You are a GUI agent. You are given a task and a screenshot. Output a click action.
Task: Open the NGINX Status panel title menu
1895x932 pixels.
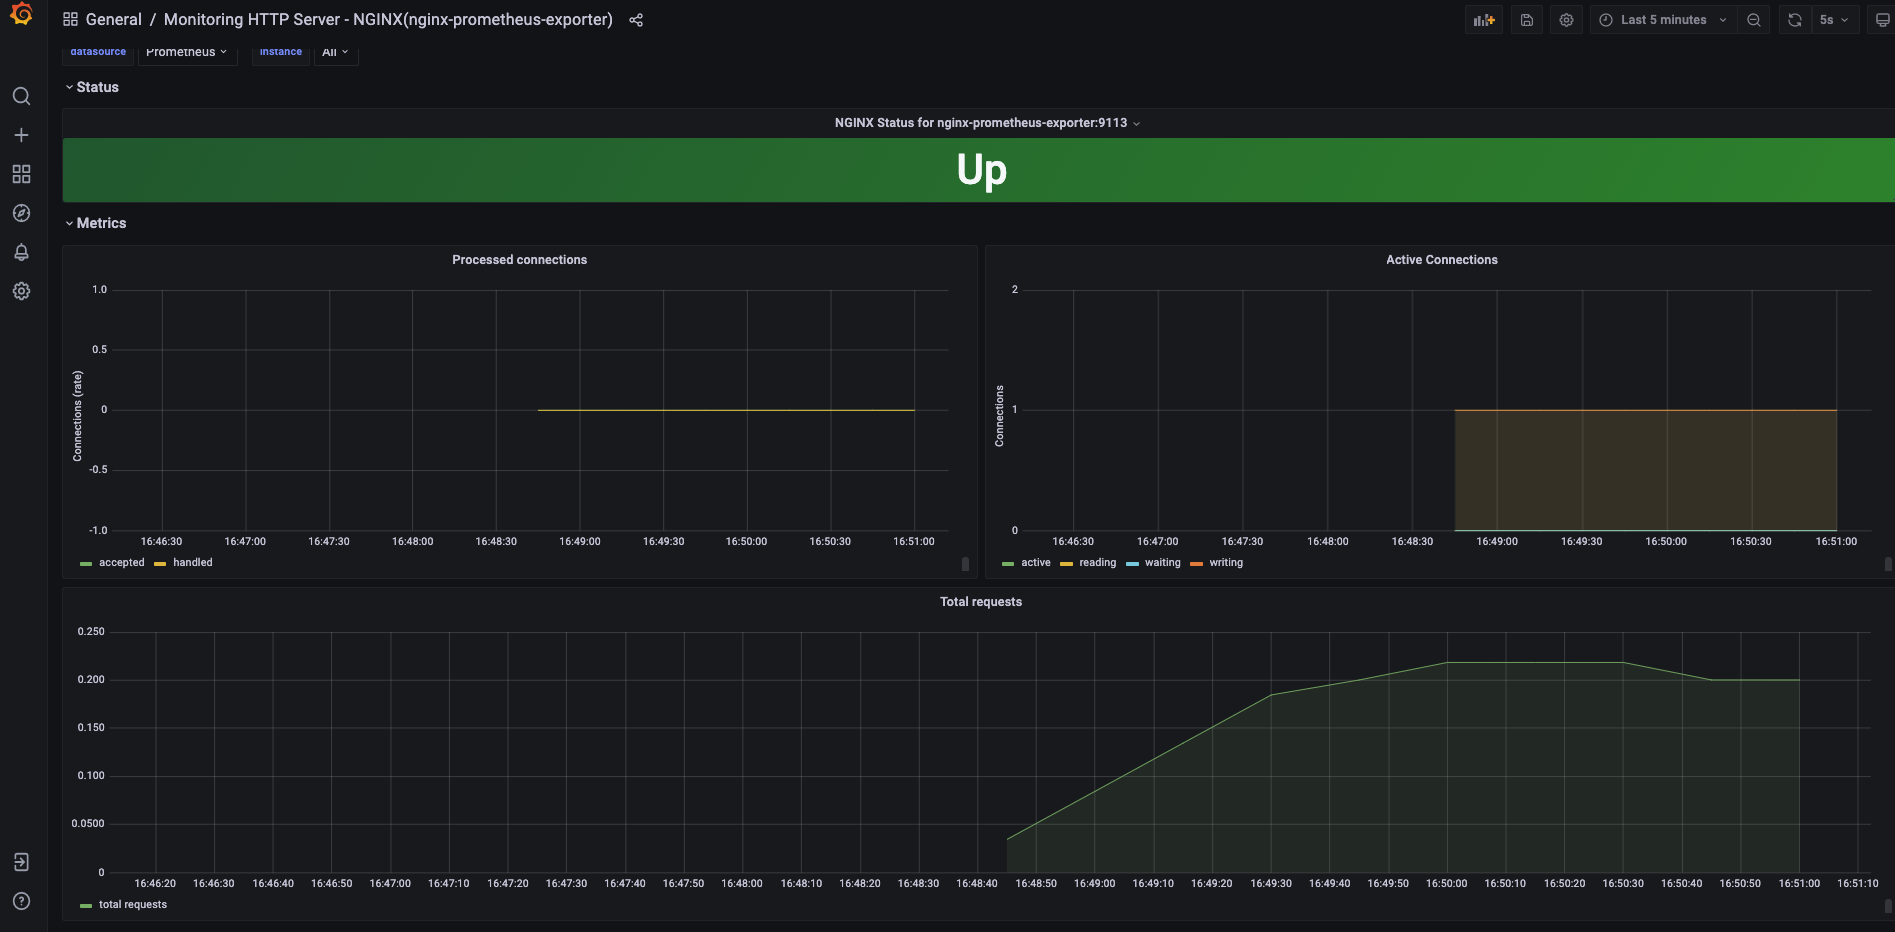point(987,123)
